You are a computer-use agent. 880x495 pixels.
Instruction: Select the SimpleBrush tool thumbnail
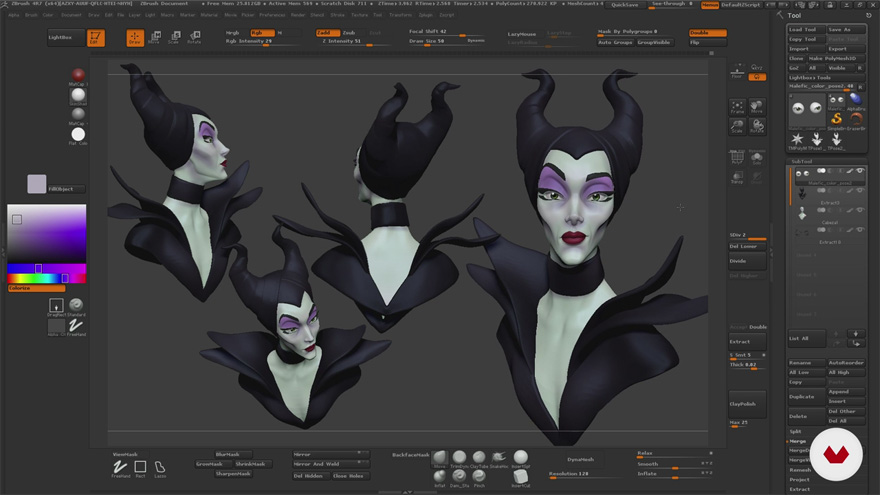tap(837, 119)
